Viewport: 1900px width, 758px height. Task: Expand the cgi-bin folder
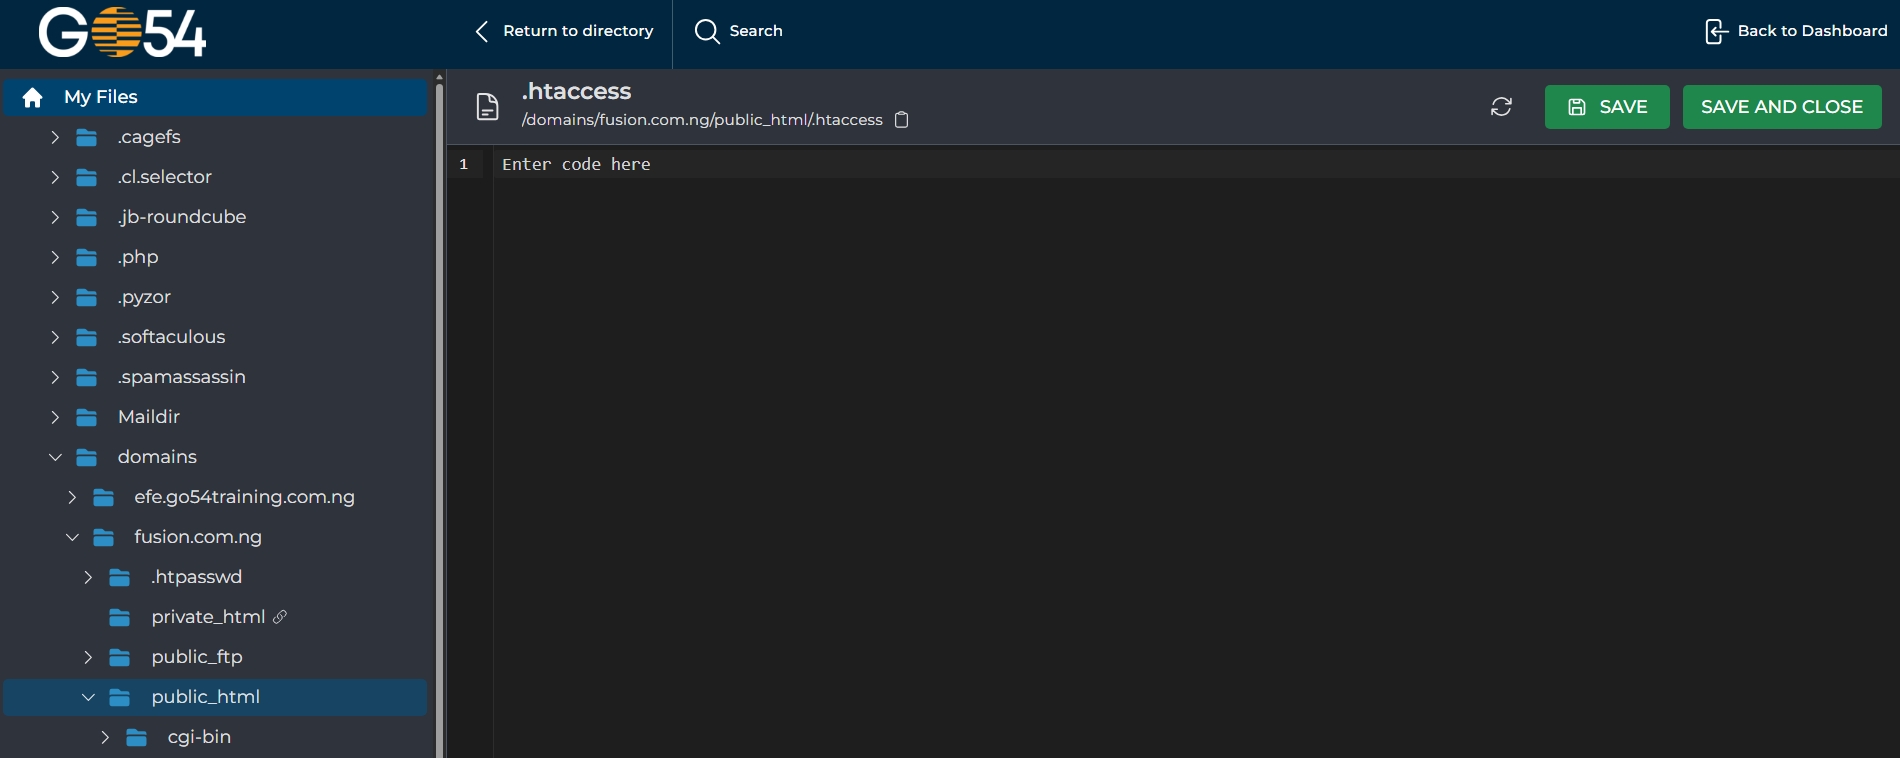click(105, 737)
